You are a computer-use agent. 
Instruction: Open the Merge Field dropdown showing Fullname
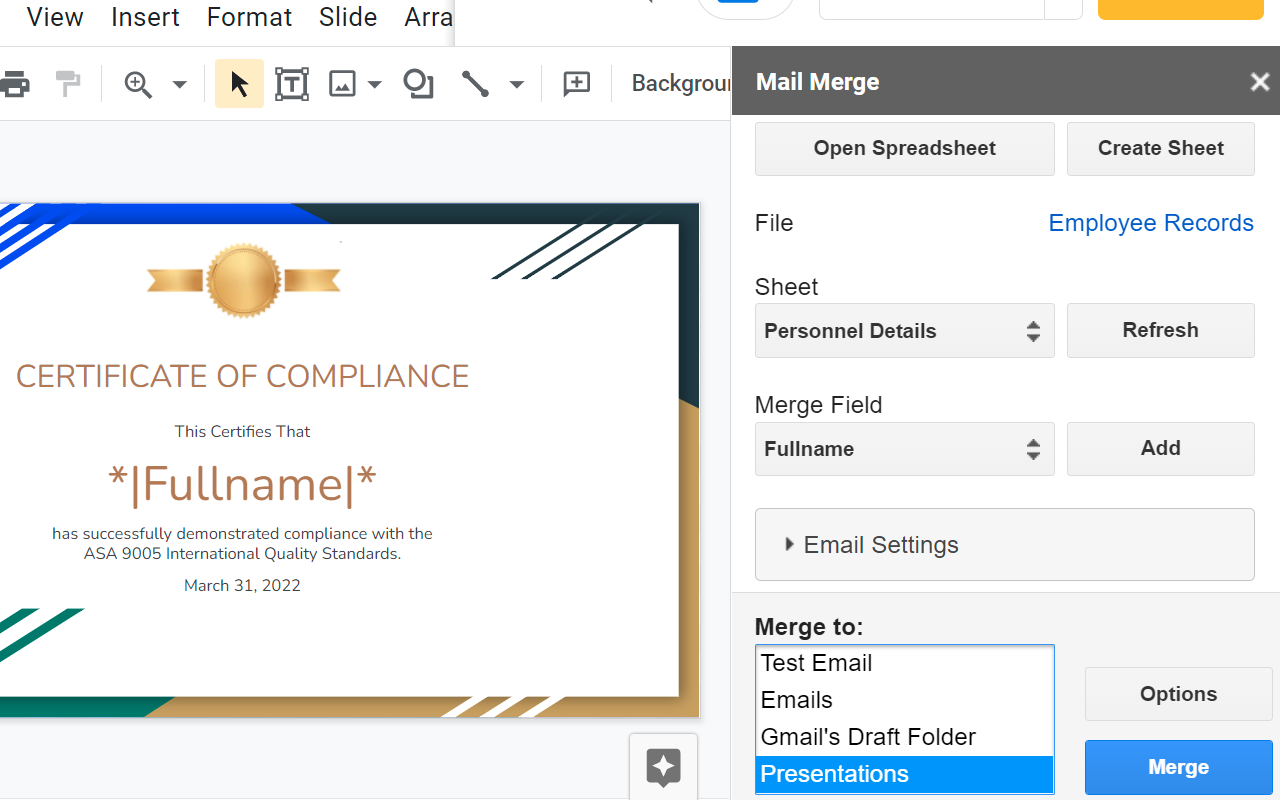coord(904,449)
